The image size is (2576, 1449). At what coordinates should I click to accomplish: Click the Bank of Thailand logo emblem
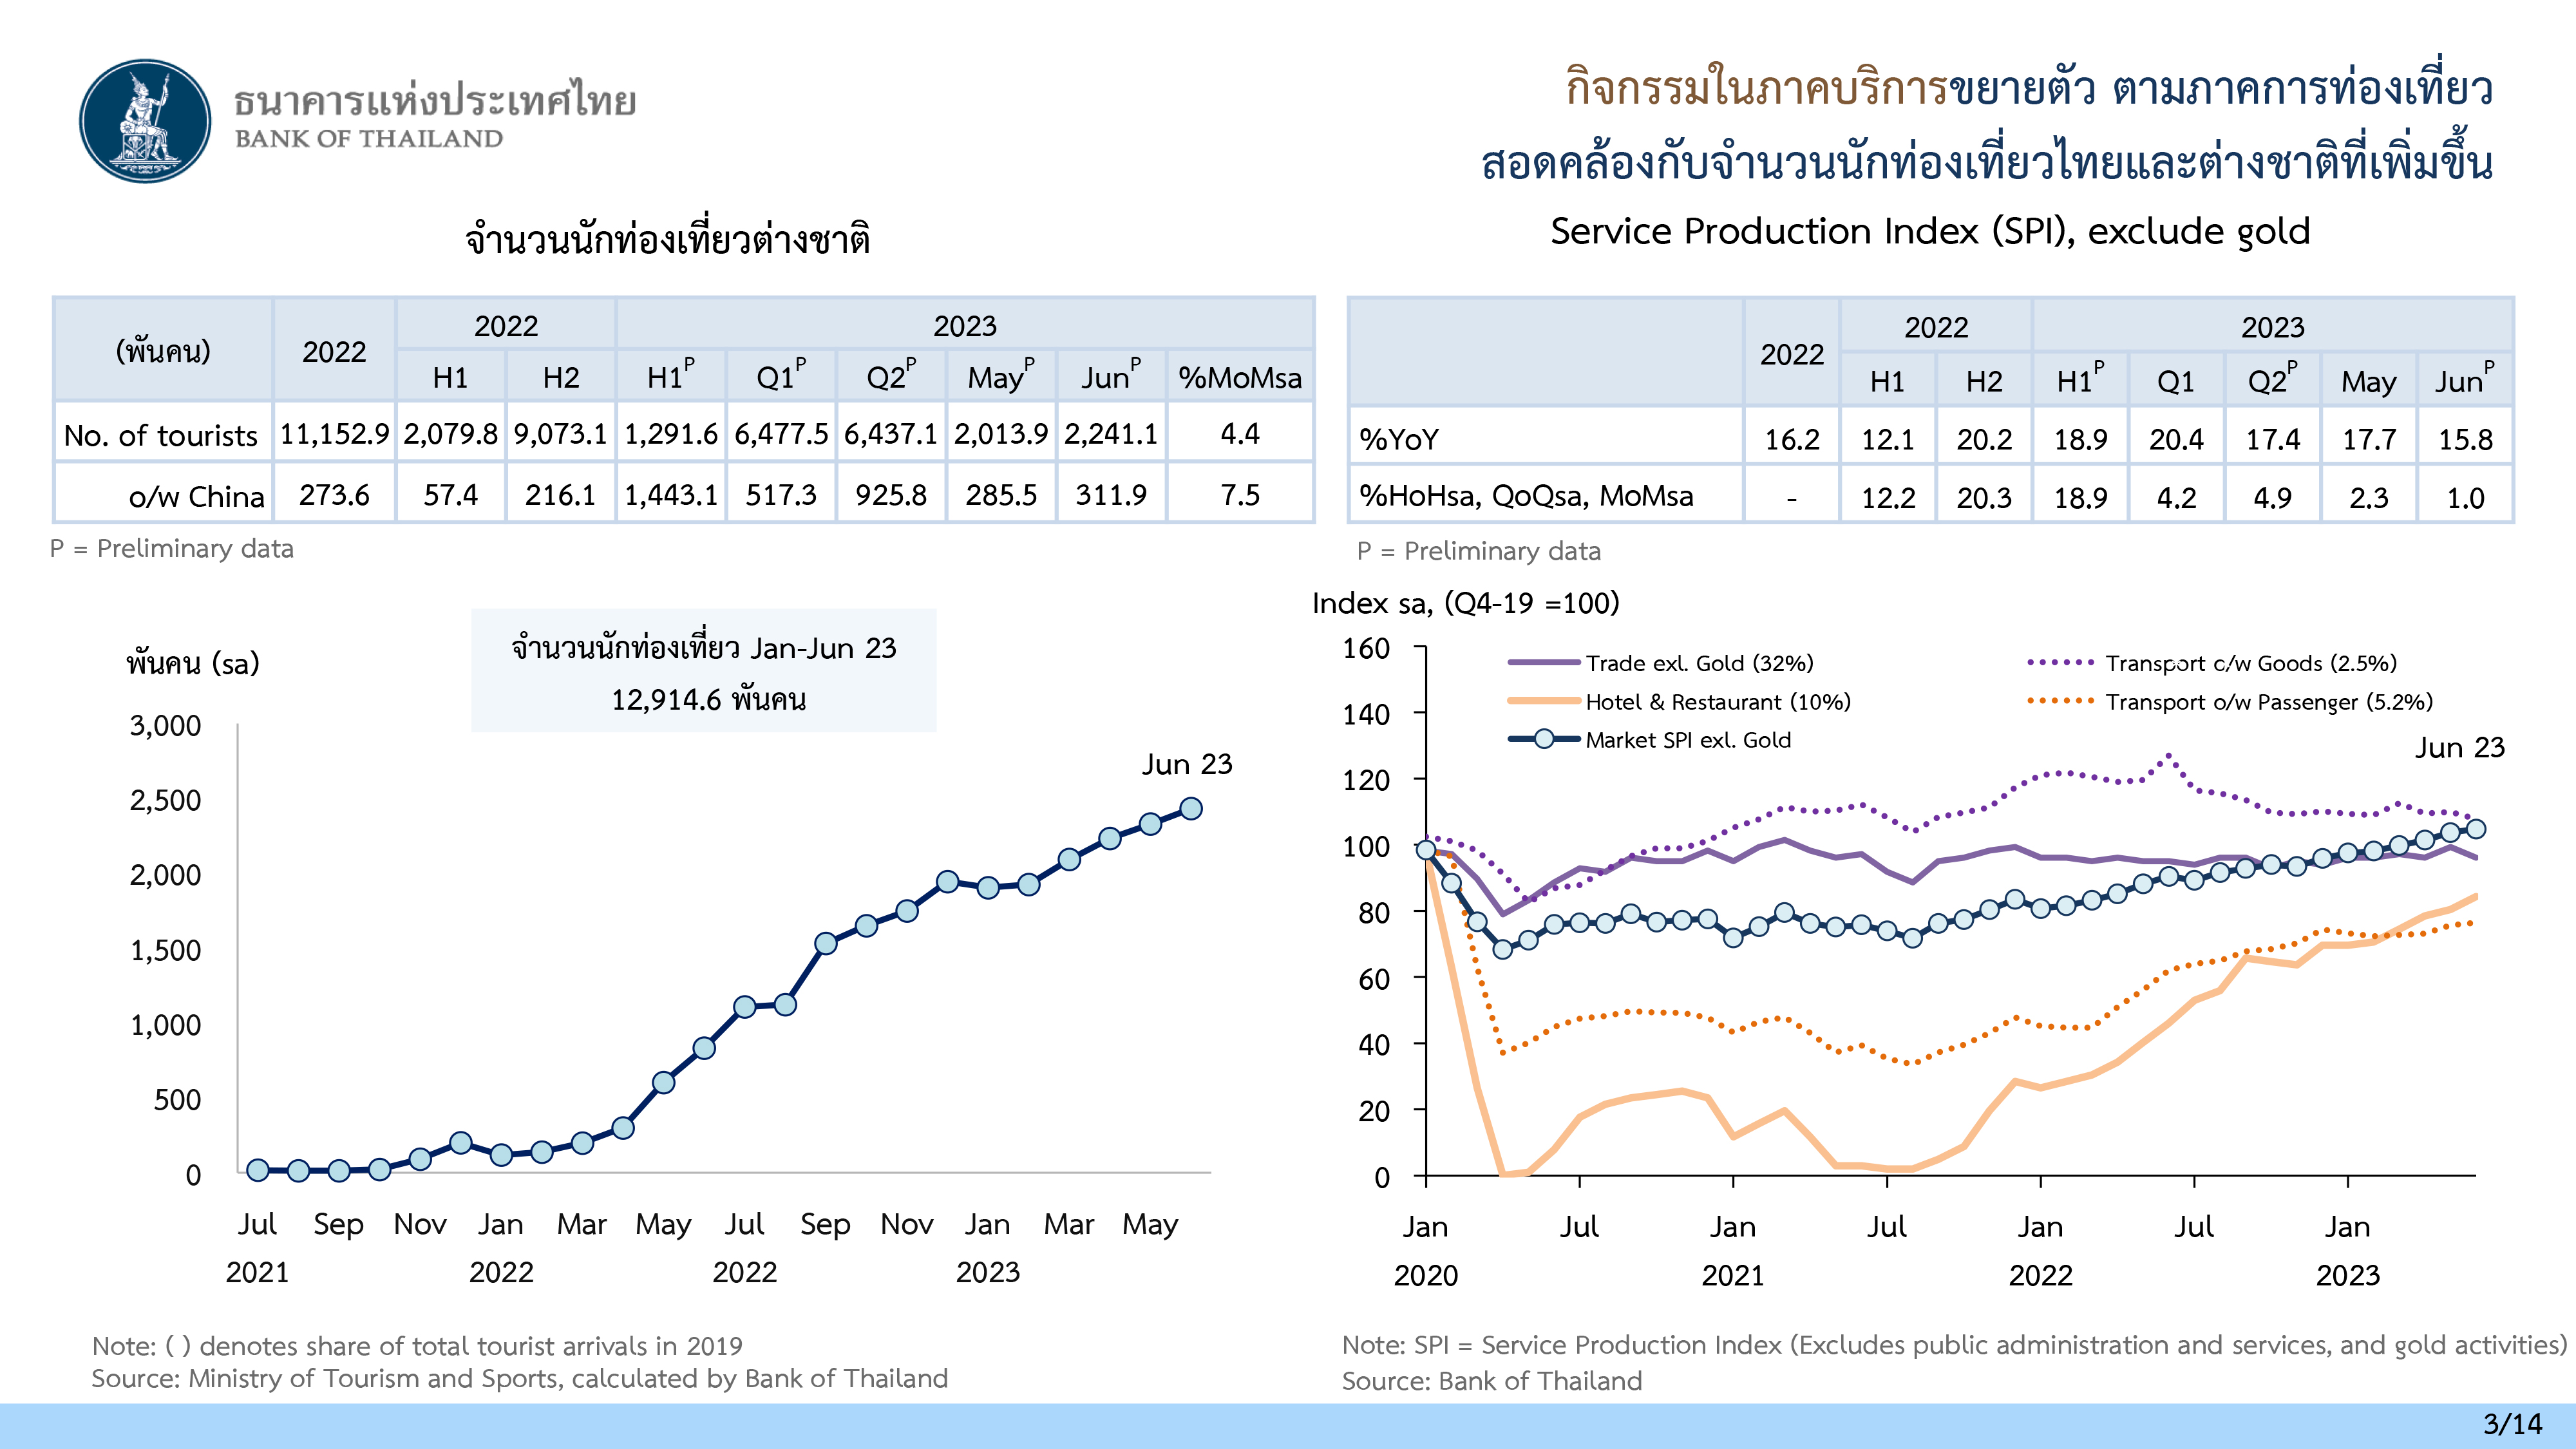pyautogui.click(x=146, y=120)
